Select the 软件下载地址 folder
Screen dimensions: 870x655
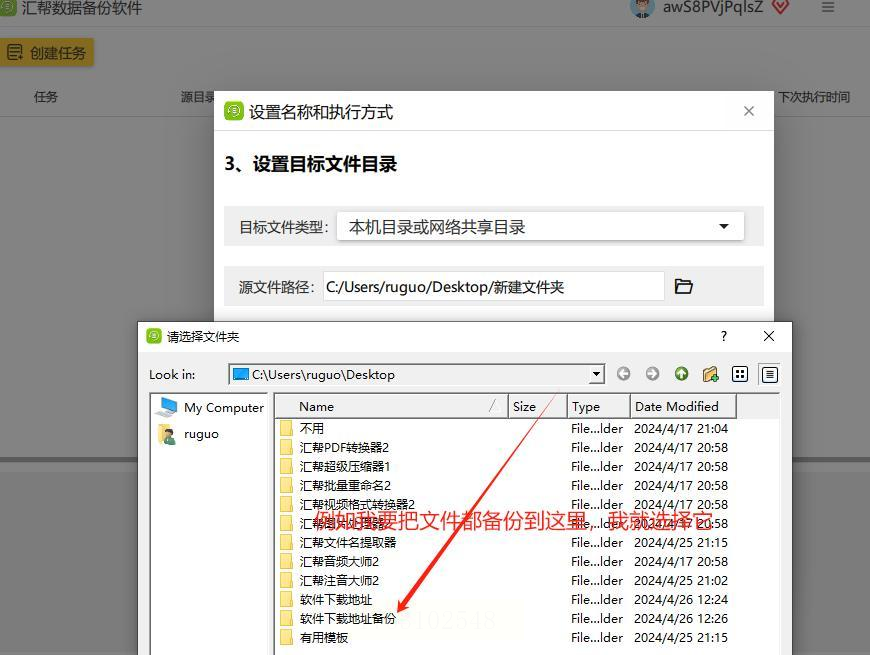click(x=336, y=600)
